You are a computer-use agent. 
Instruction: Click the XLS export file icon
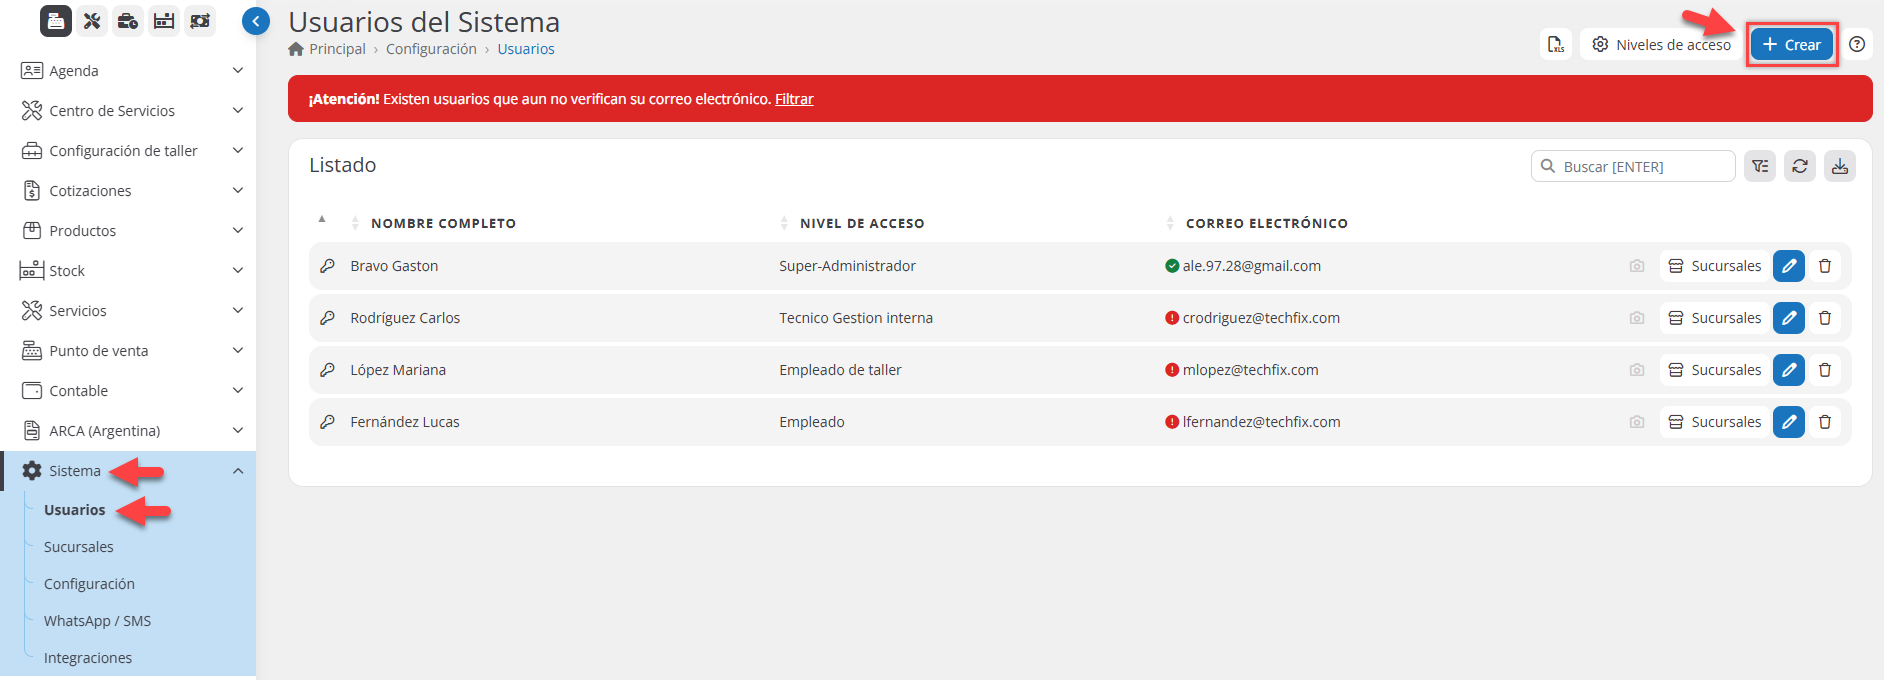pos(1556,45)
